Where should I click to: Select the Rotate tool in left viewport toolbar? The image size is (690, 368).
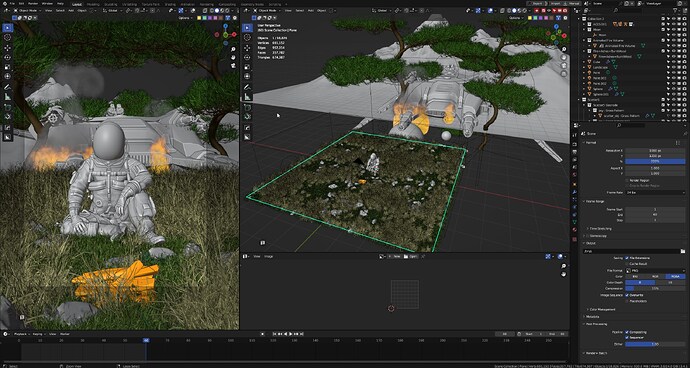(x=7, y=57)
